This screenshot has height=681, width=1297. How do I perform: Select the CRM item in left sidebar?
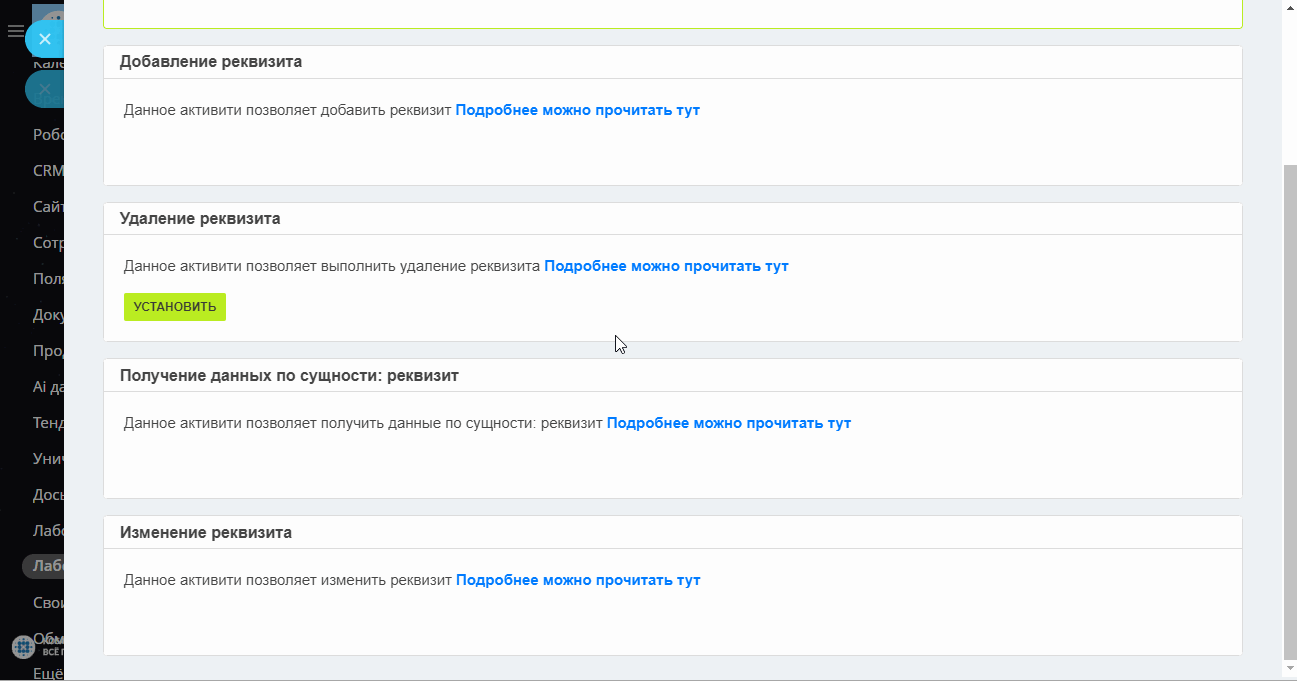tap(48, 171)
